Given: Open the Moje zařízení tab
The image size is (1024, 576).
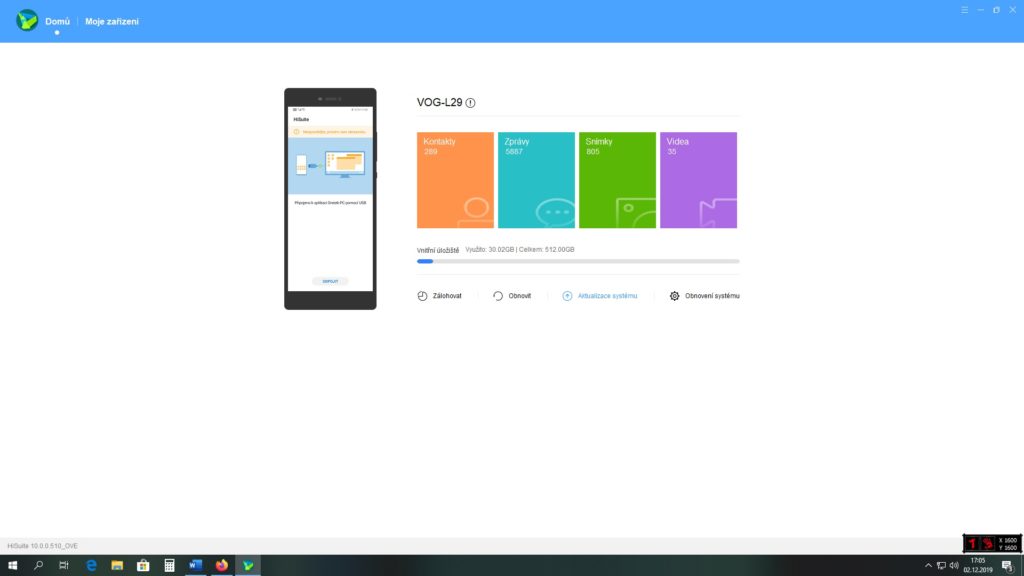Looking at the screenshot, I should (112, 22).
